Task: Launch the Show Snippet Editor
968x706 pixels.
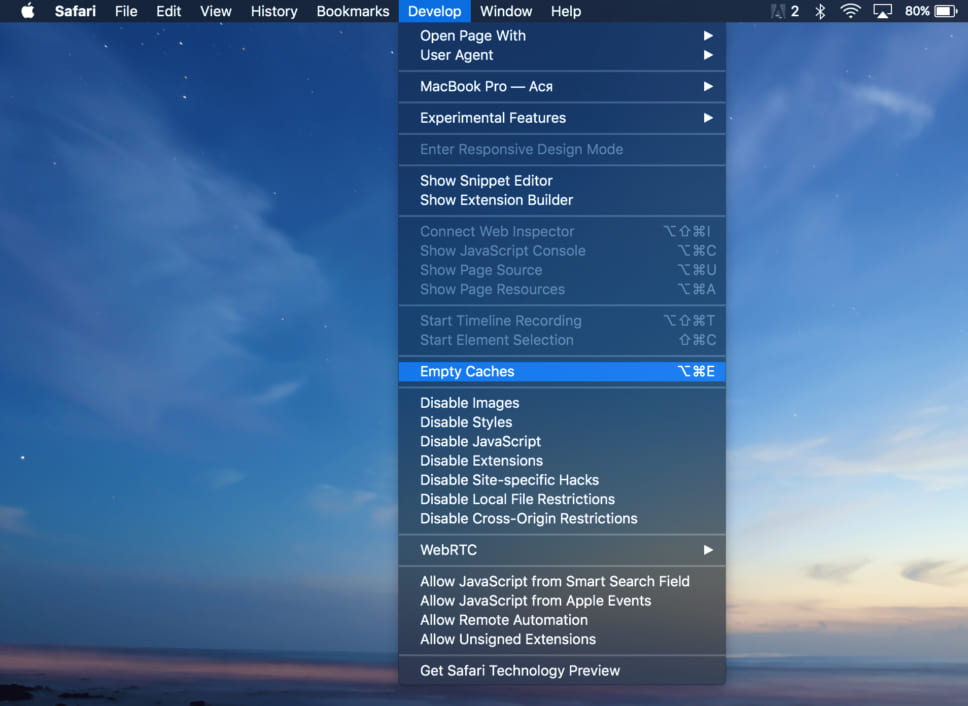Action: 486,181
